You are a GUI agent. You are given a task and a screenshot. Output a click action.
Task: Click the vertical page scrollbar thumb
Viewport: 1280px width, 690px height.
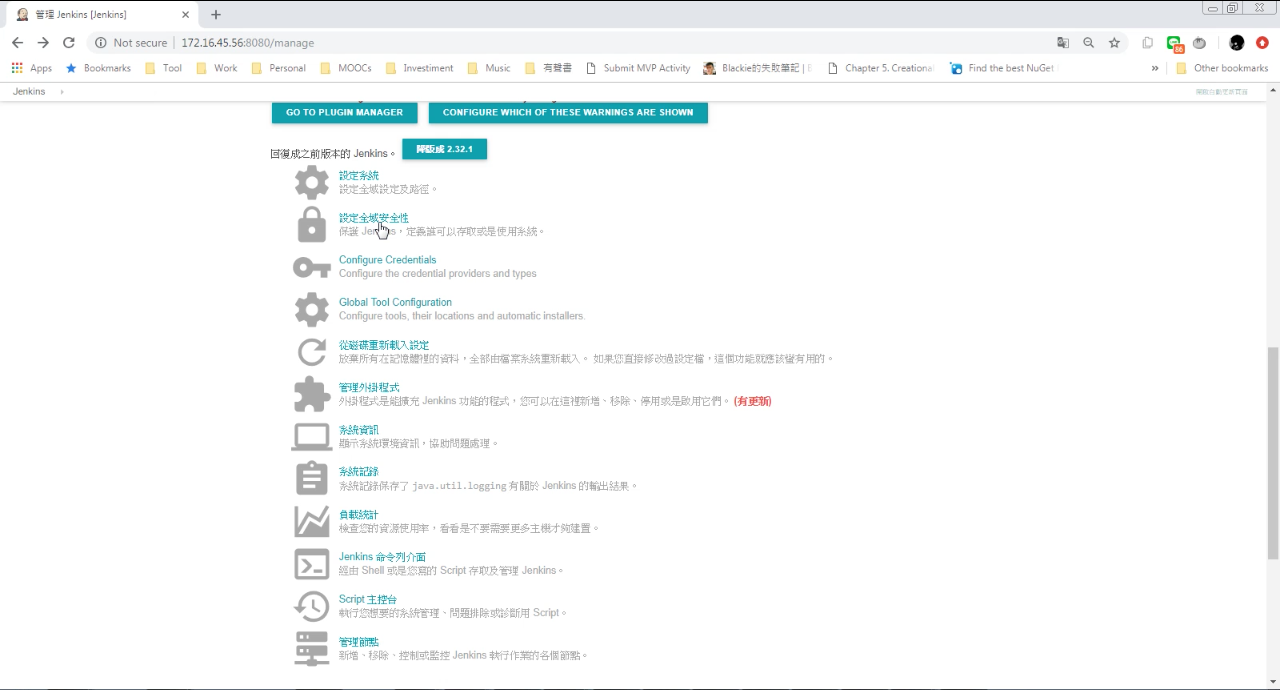pyautogui.click(x=1272, y=453)
